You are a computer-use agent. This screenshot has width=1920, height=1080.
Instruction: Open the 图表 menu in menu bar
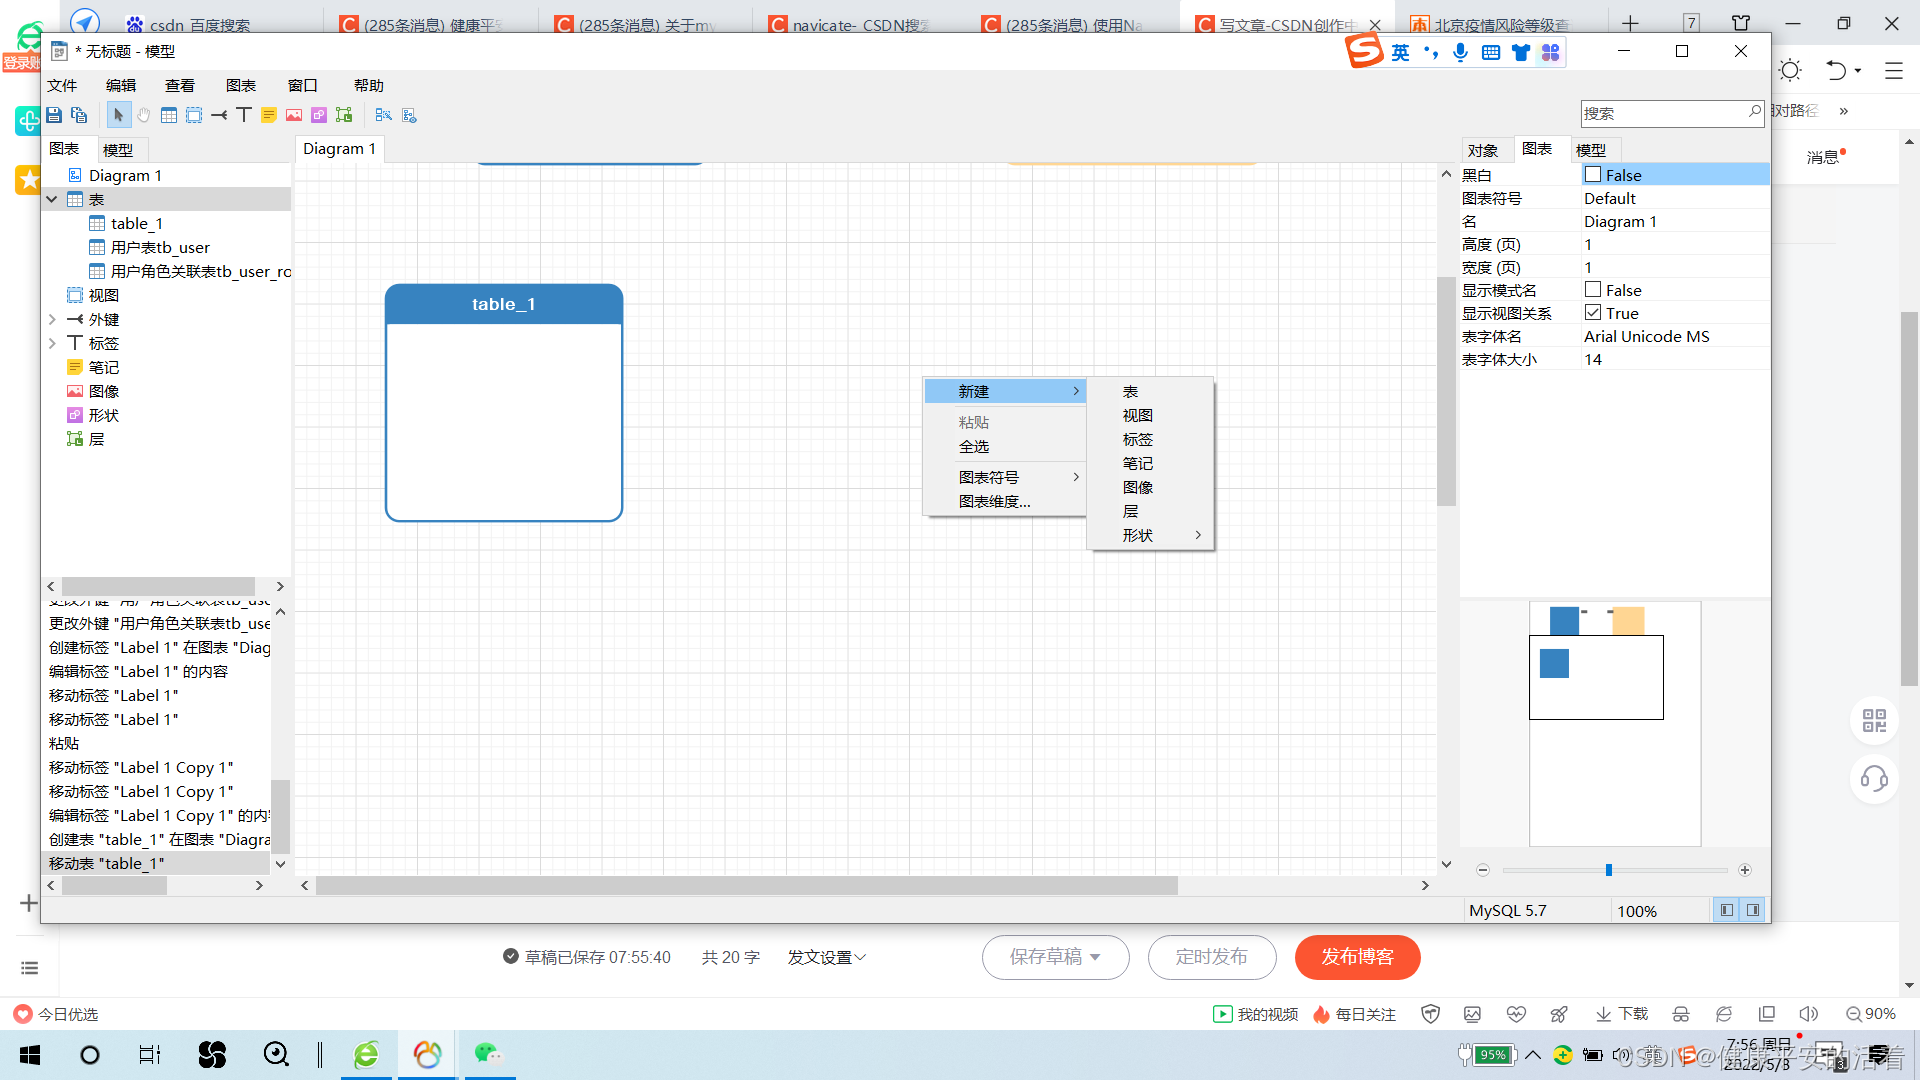pyautogui.click(x=240, y=86)
